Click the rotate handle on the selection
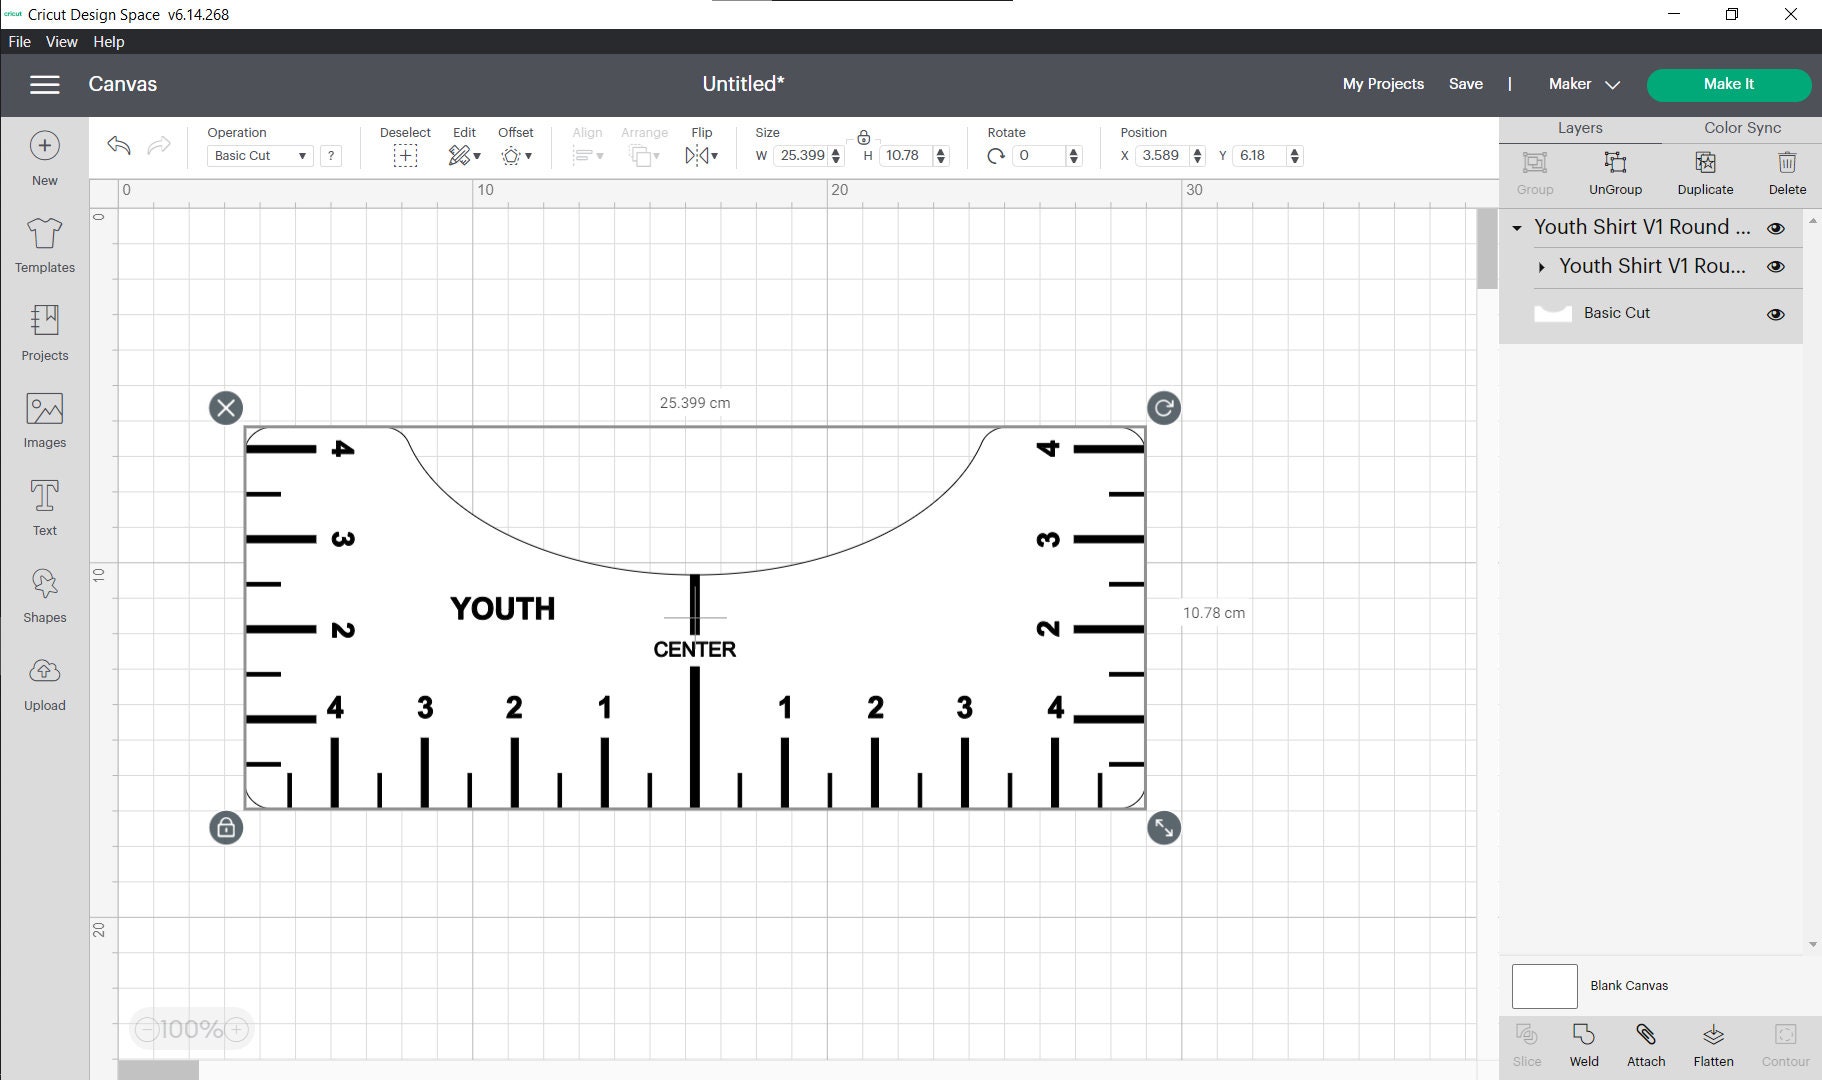Image resolution: width=1822 pixels, height=1080 pixels. pos(1163,408)
